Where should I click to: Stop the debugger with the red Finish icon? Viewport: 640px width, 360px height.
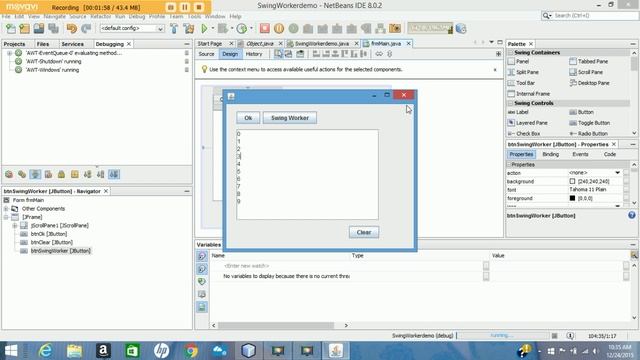[x=264, y=29]
